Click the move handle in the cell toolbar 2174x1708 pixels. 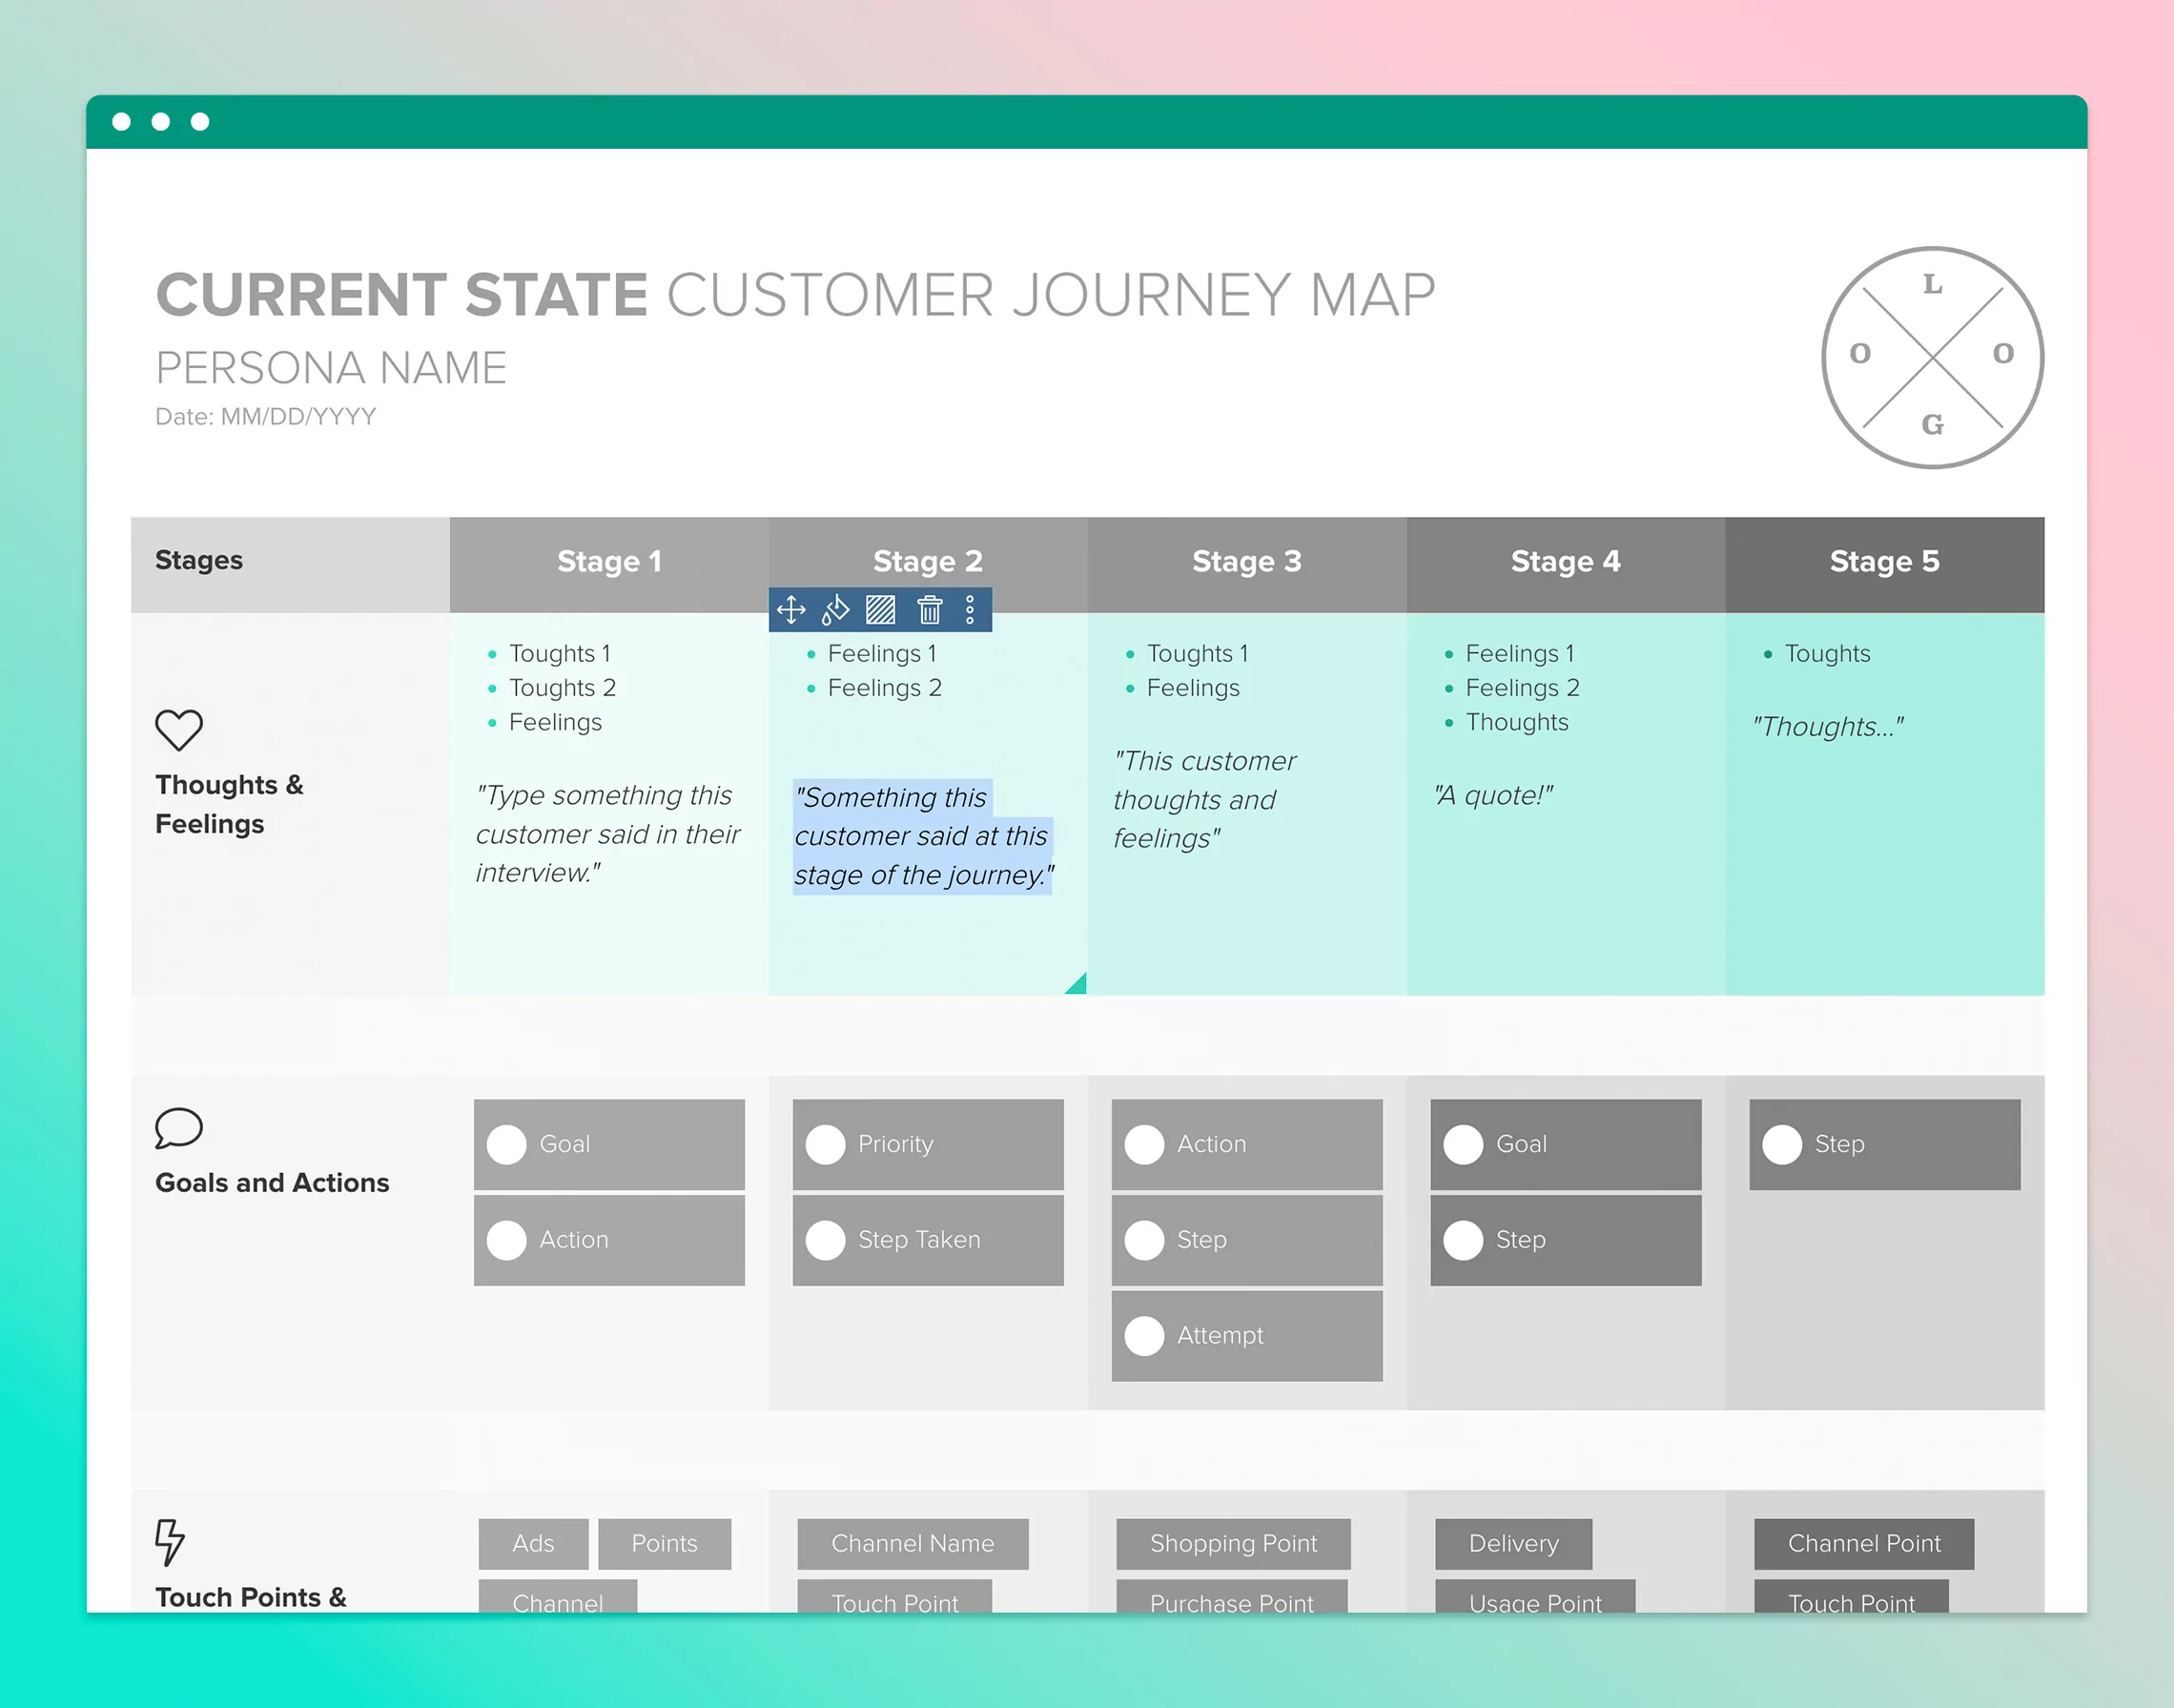click(791, 610)
